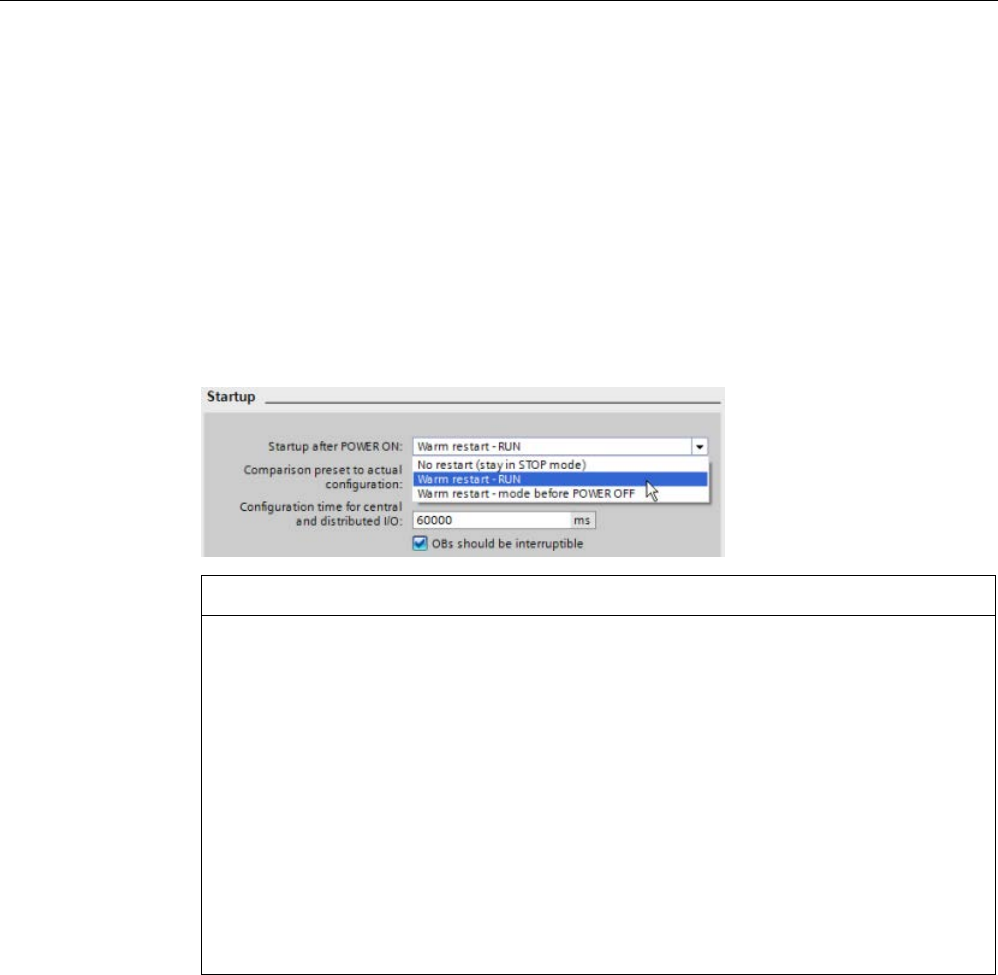The width and height of the screenshot is (998, 975).
Task: Click 'Configuration time for central and distributed I/O:' label
Action: 321,514
